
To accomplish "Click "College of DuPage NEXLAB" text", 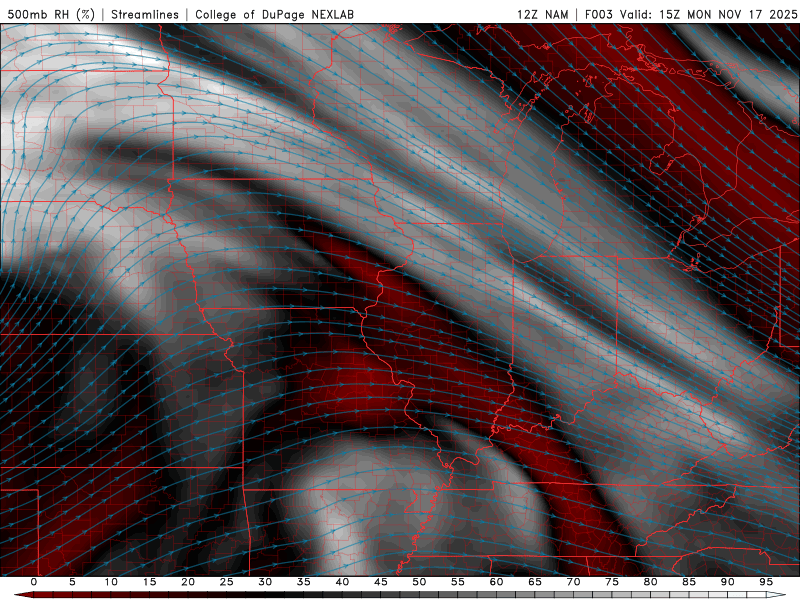I will (274, 14).
